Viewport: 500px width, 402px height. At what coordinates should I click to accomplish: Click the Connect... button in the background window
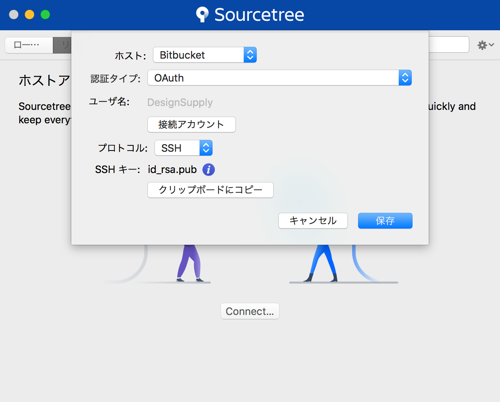[250, 311]
